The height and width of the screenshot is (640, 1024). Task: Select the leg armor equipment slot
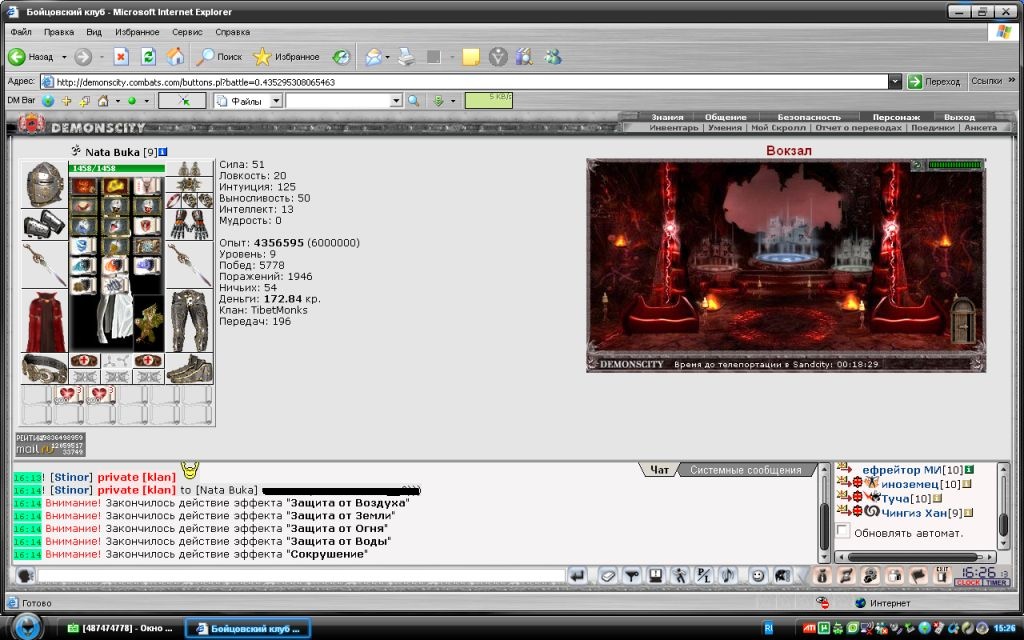(190, 321)
